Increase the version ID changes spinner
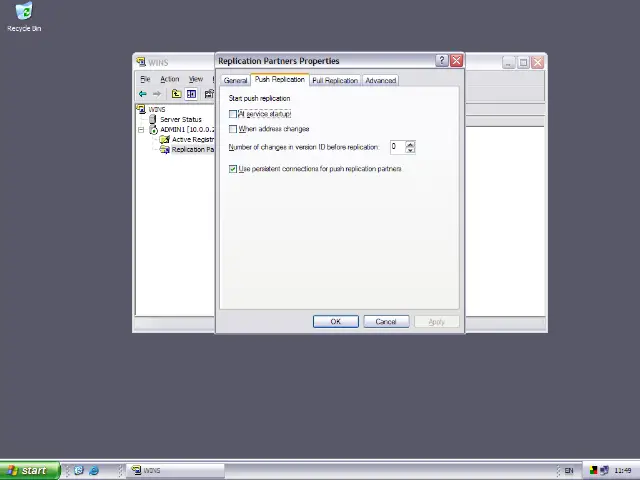The width and height of the screenshot is (640, 480). coord(410,144)
